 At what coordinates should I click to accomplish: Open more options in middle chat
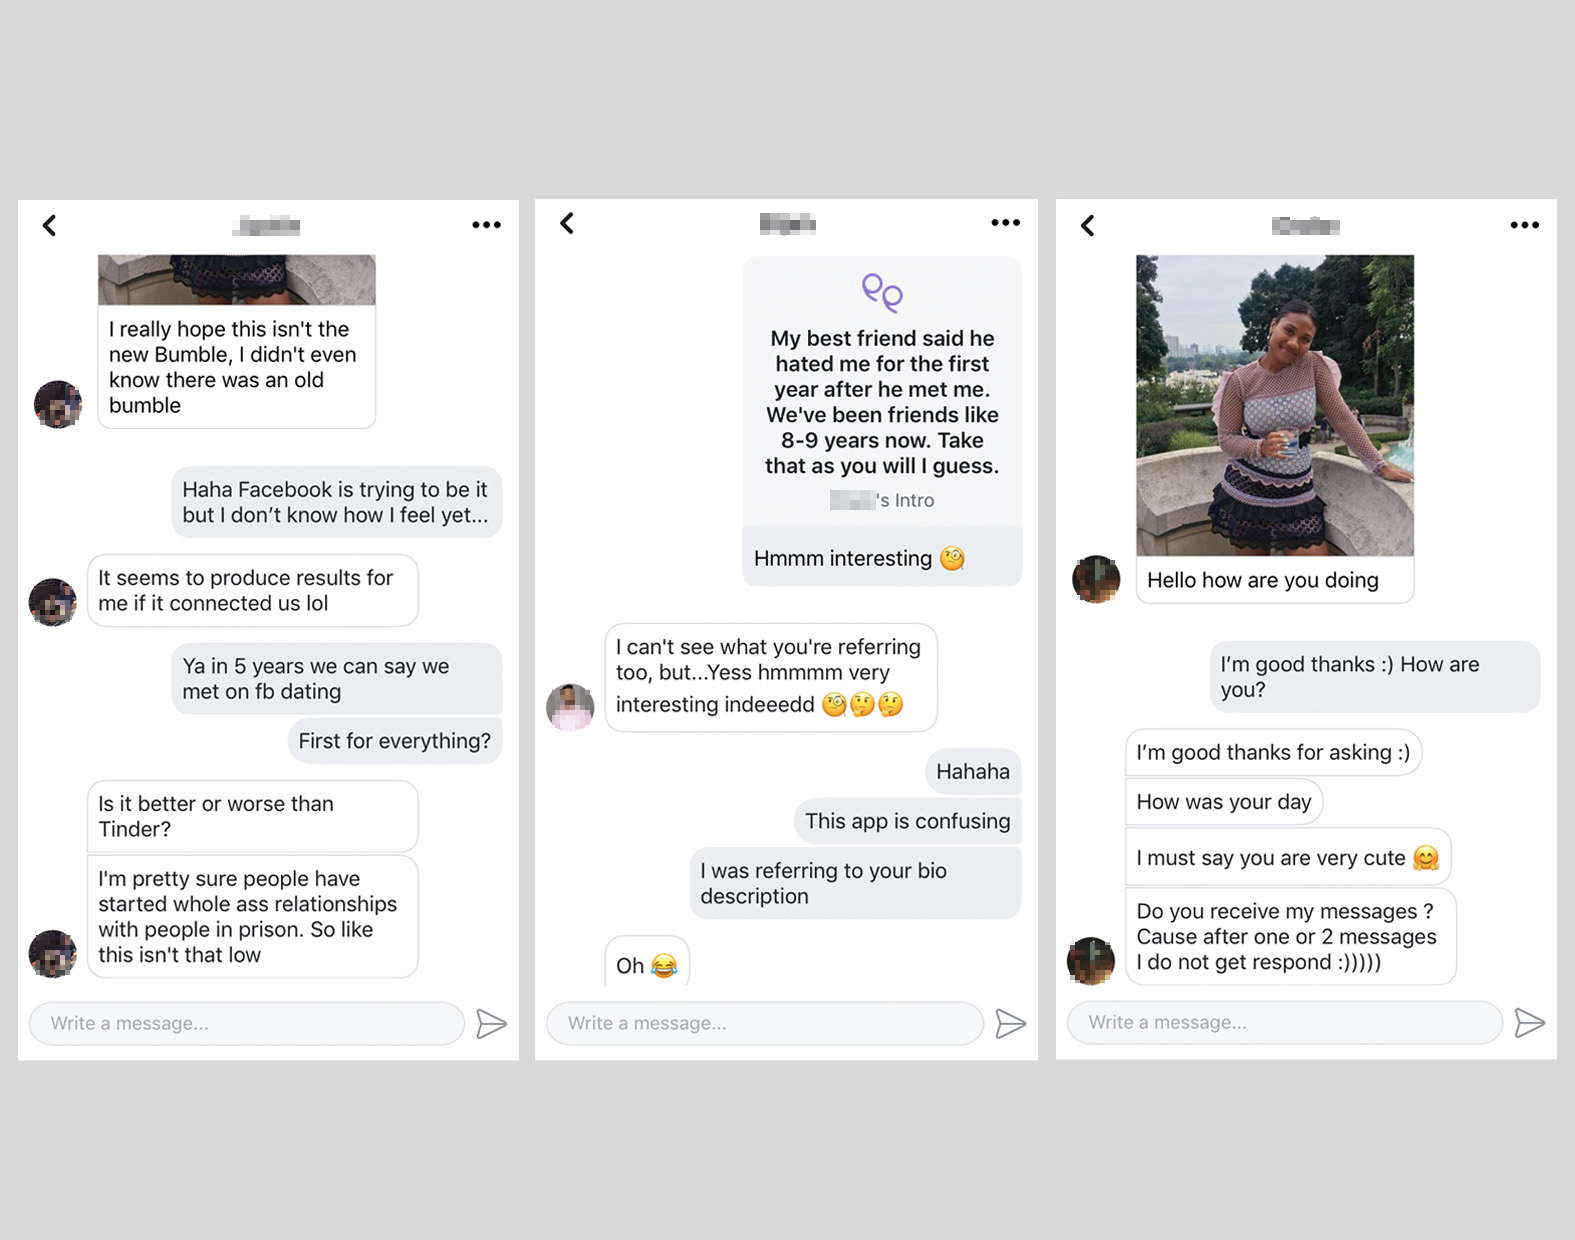pyautogui.click(x=1005, y=223)
